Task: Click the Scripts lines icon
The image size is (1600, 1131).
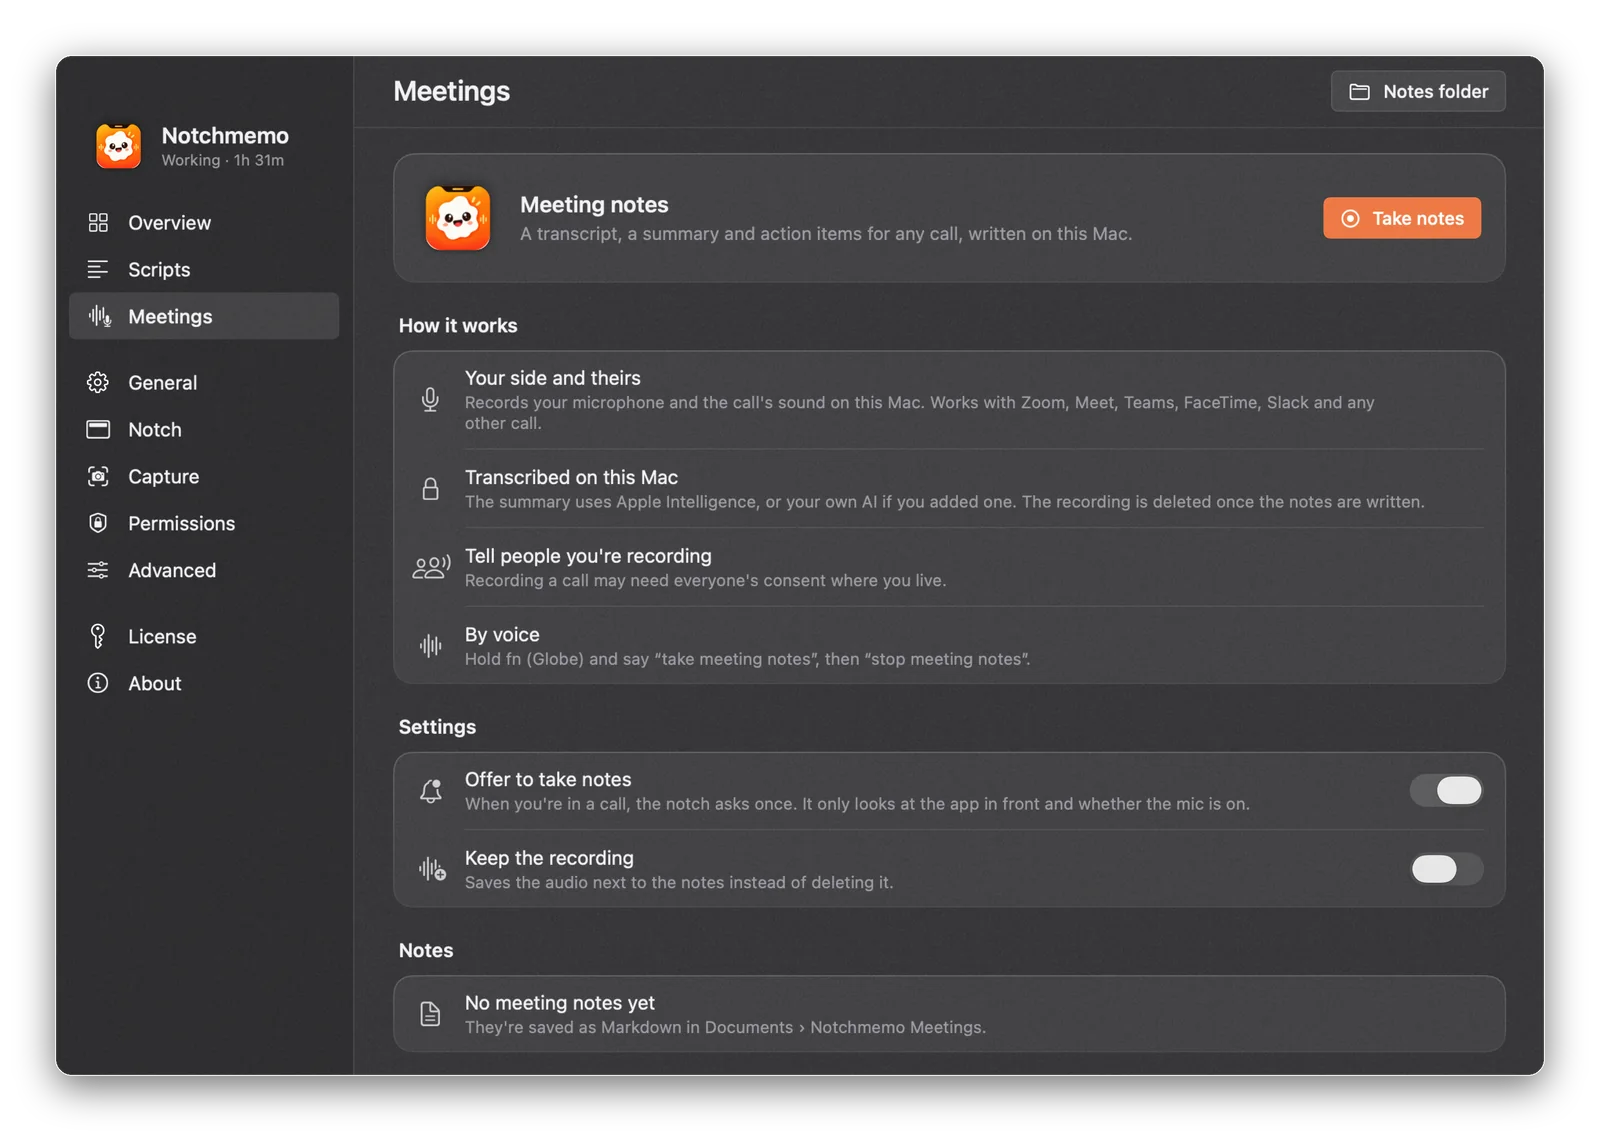Action: point(98,269)
